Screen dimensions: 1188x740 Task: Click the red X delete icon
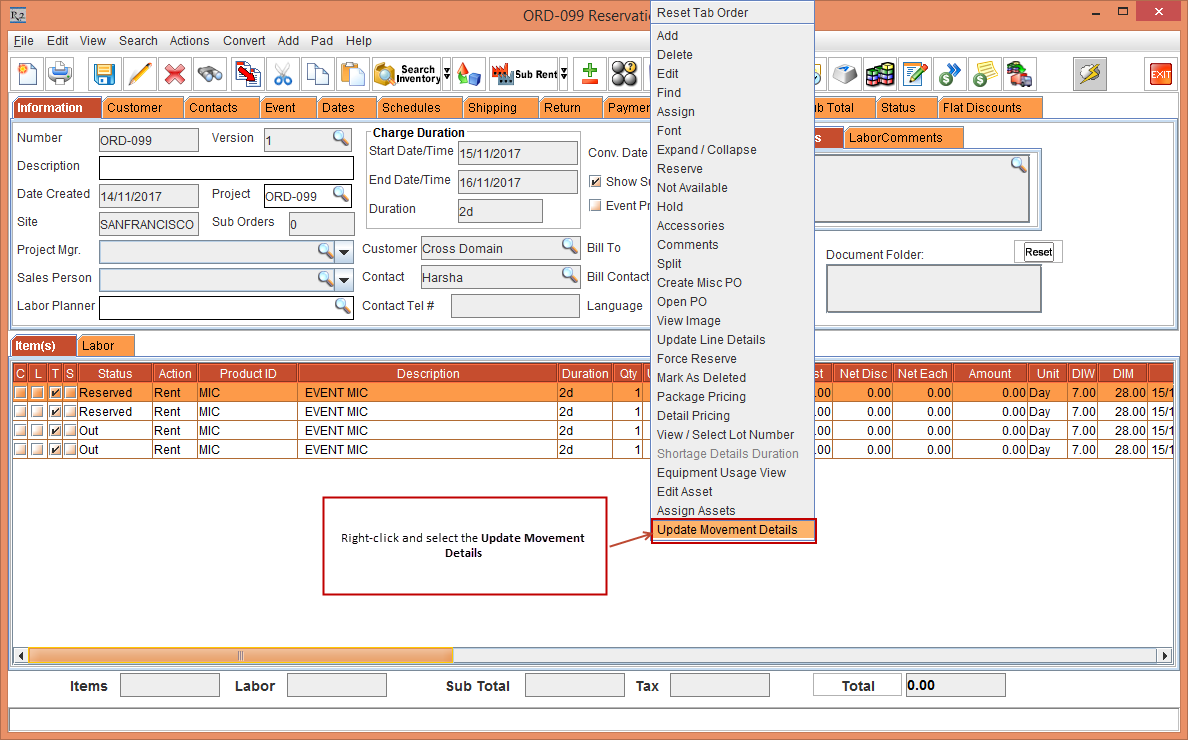tap(175, 74)
